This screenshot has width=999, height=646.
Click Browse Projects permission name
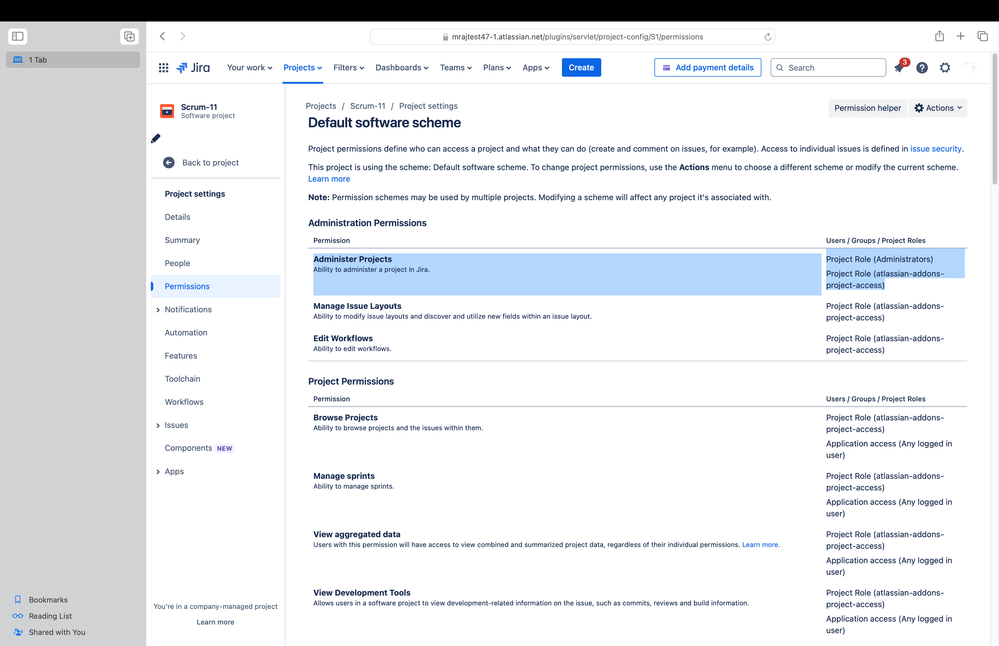click(x=345, y=417)
